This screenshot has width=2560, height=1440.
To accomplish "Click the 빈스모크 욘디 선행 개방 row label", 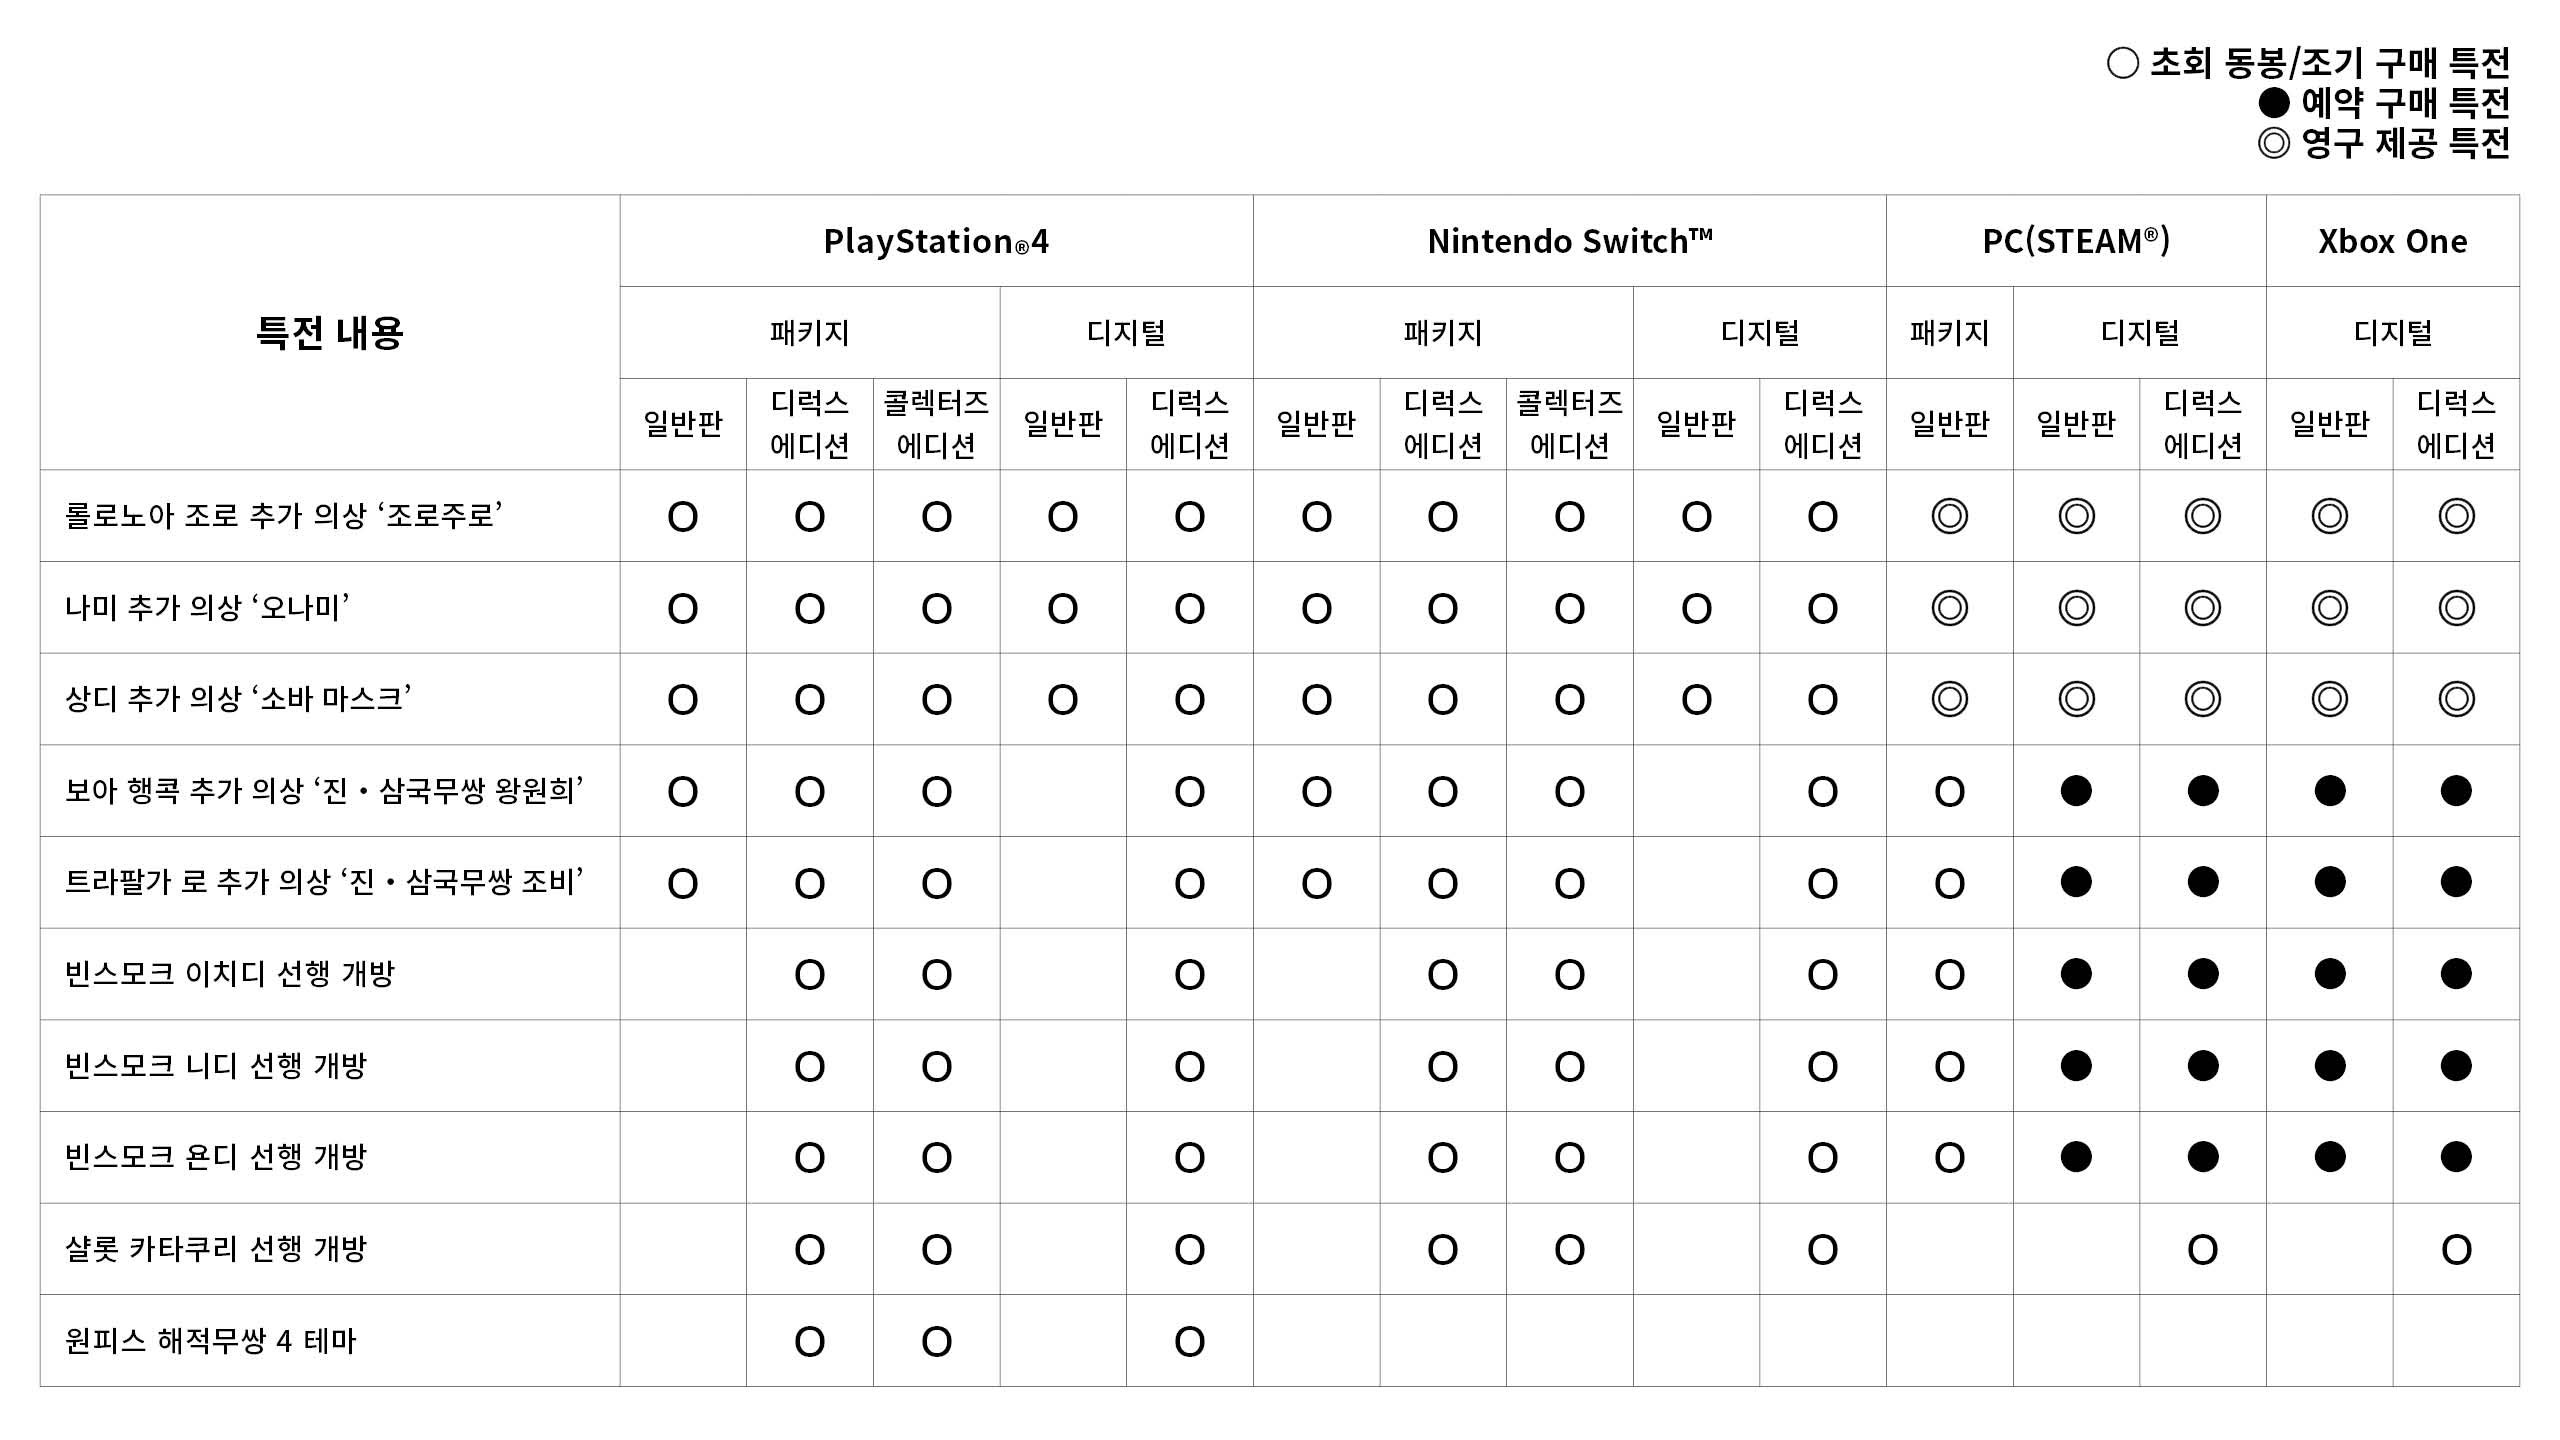I will coord(216,1157).
